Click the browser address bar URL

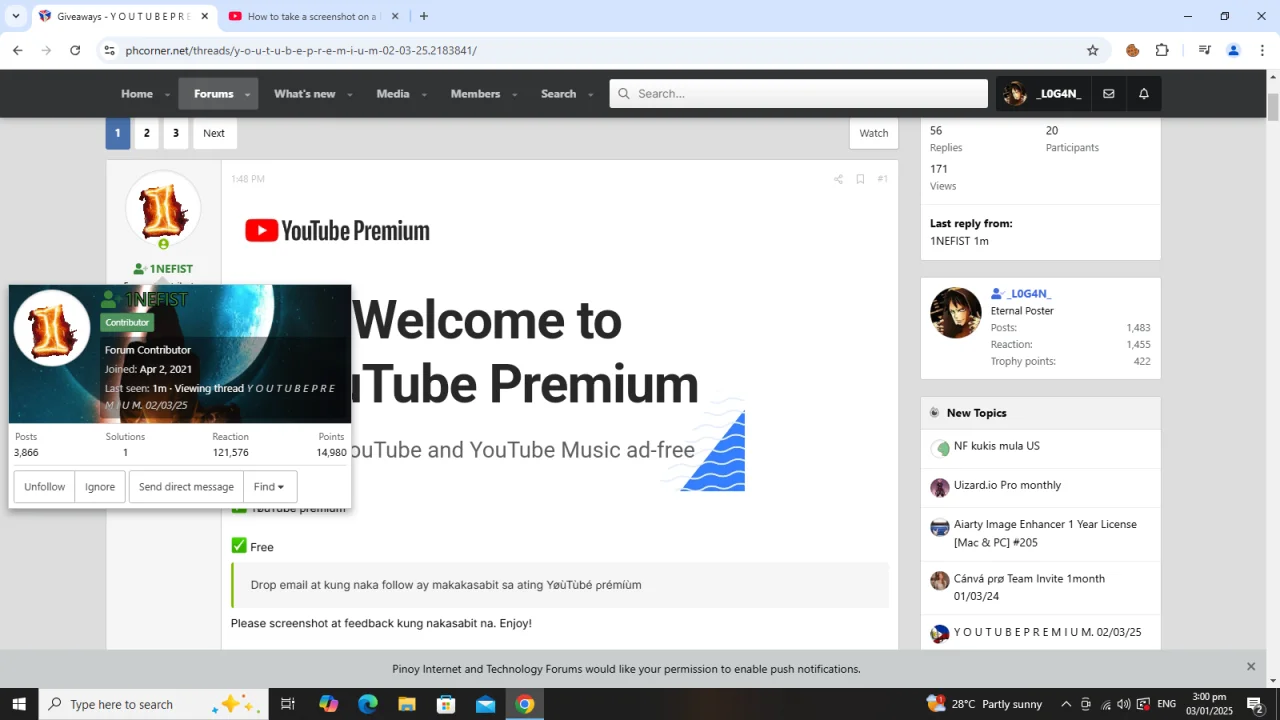coord(301,50)
